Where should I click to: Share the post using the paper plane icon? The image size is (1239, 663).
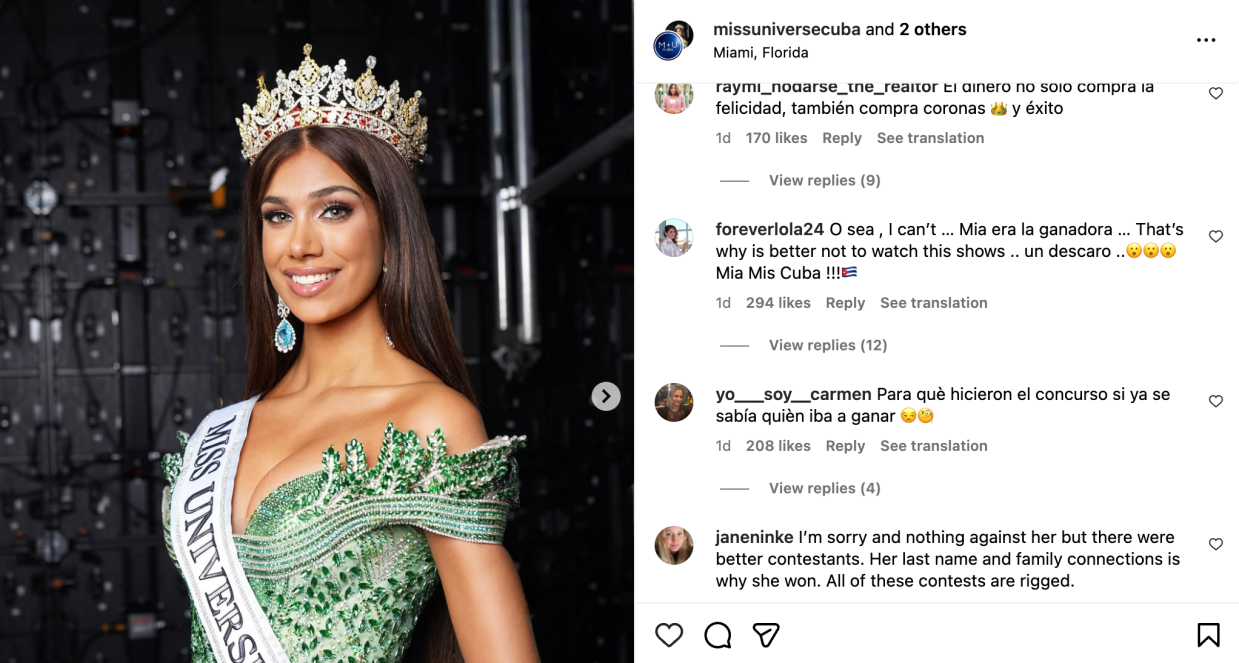(766, 635)
